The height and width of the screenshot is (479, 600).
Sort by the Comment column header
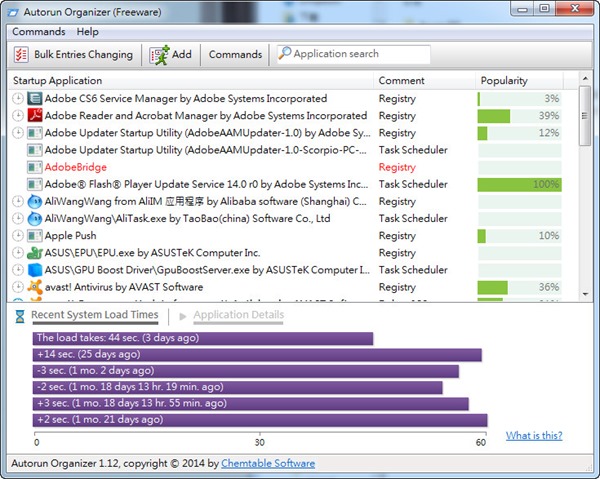pyautogui.click(x=424, y=81)
